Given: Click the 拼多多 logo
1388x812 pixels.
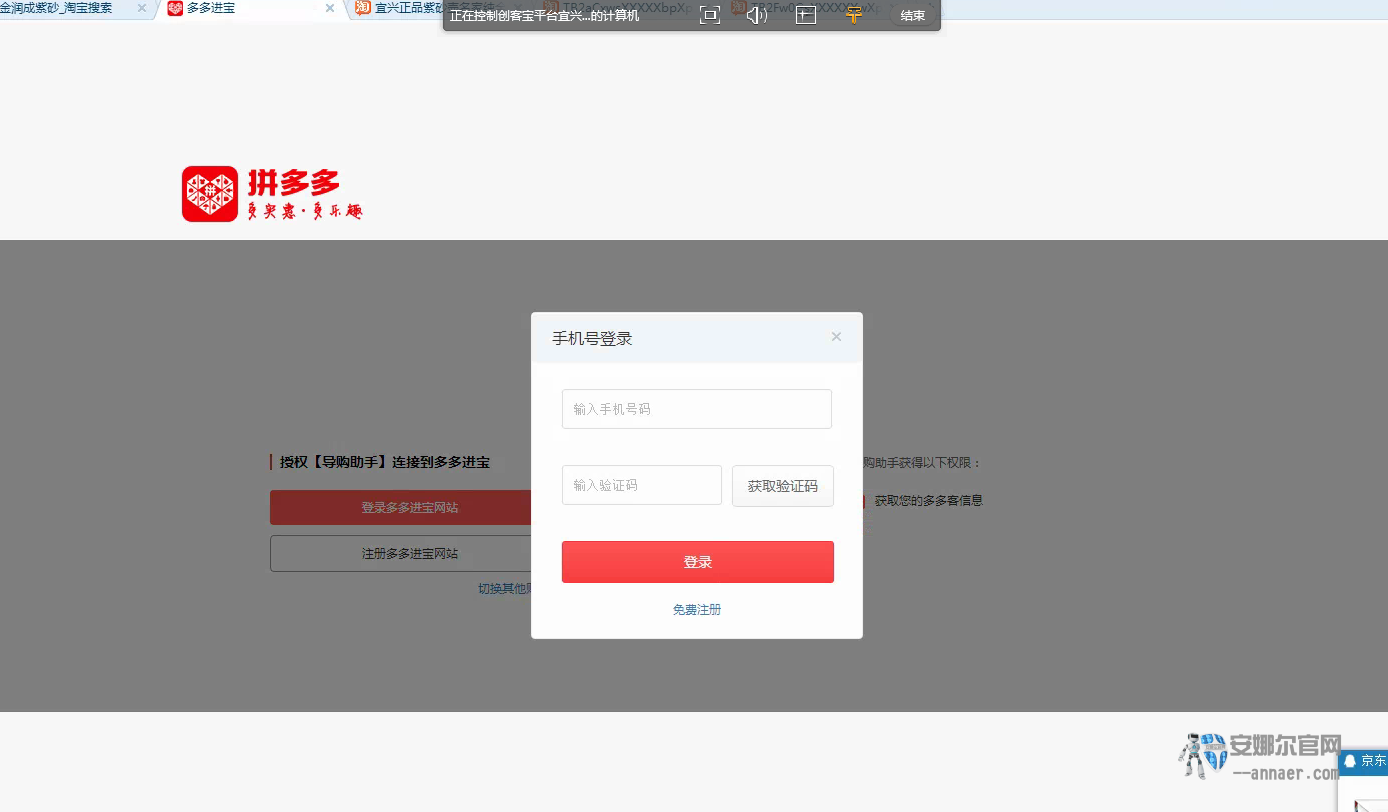Looking at the screenshot, I should click(x=272, y=194).
